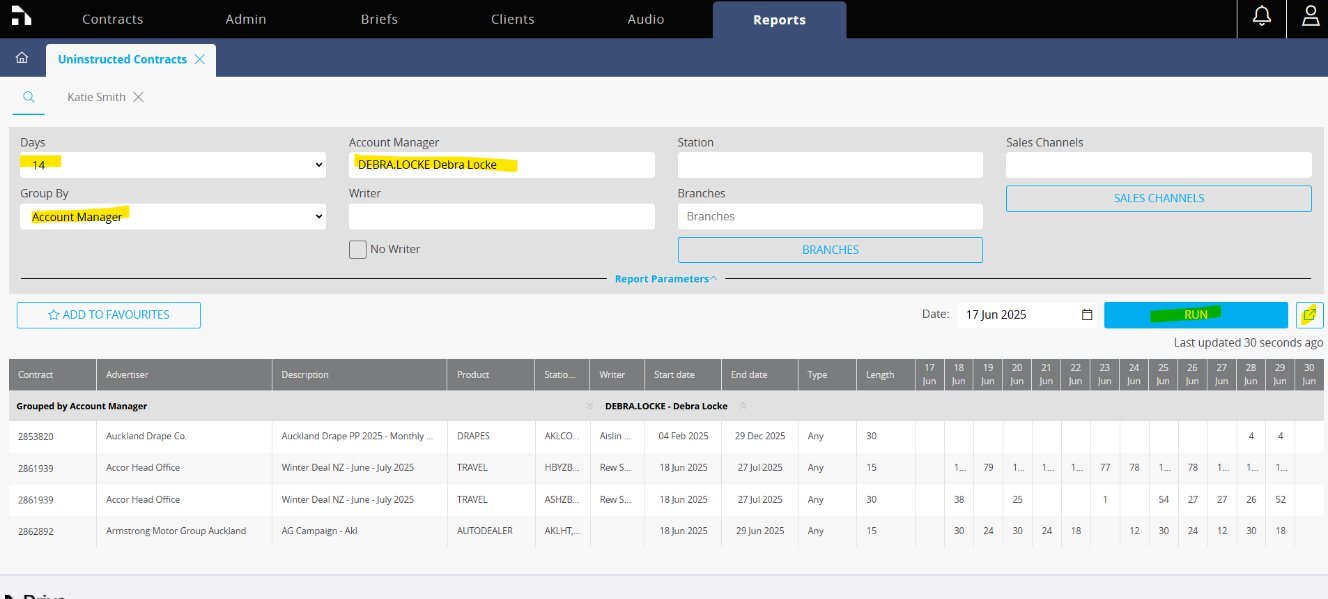1328x599 pixels.
Task: Open the notifications bell icon
Action: [x=1262, y=18]
